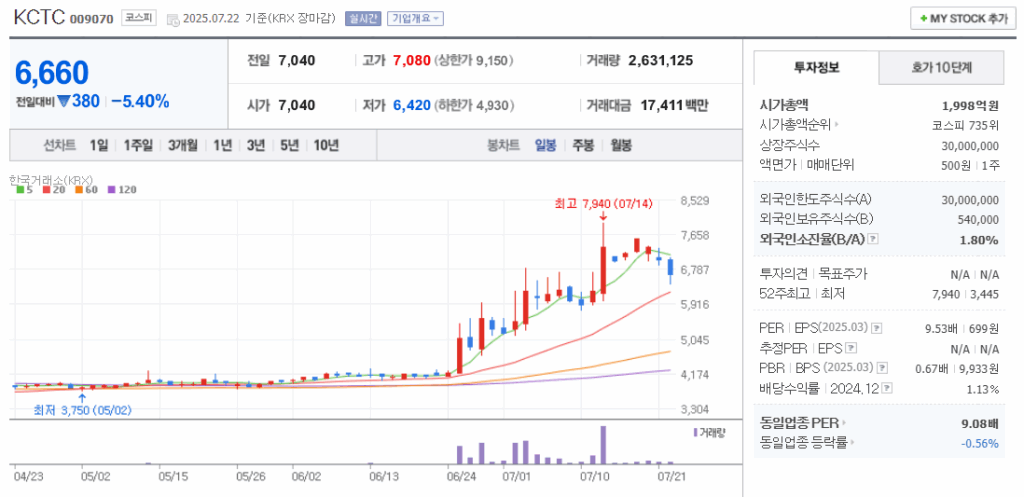This screenshot has width=1024, height=497.
Task: Open the 동일업종 등락률 link
Action: pyautogui.click(x=807, y=443)
